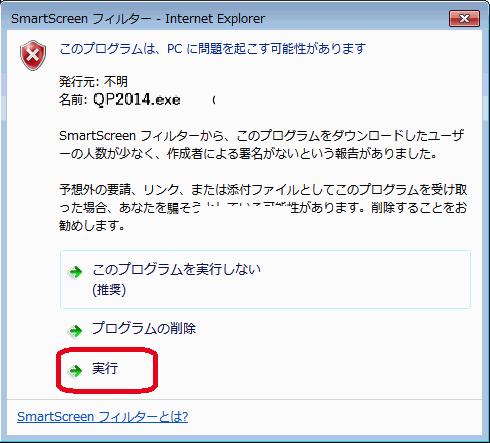Click the 名前: label
Screen dimensions: 490x443
(x=73, y=99)
